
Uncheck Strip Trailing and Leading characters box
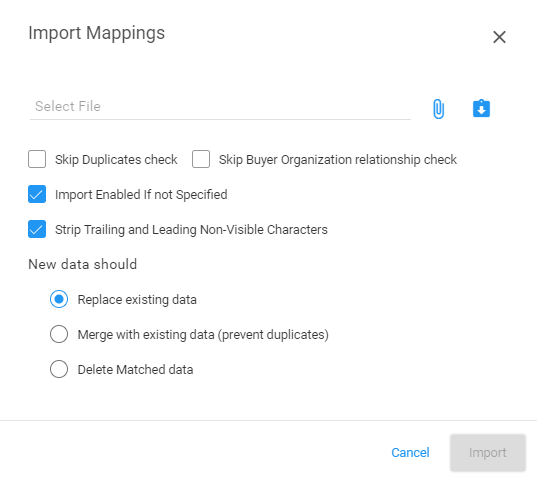pyautogui.click(x=37, y=229)
